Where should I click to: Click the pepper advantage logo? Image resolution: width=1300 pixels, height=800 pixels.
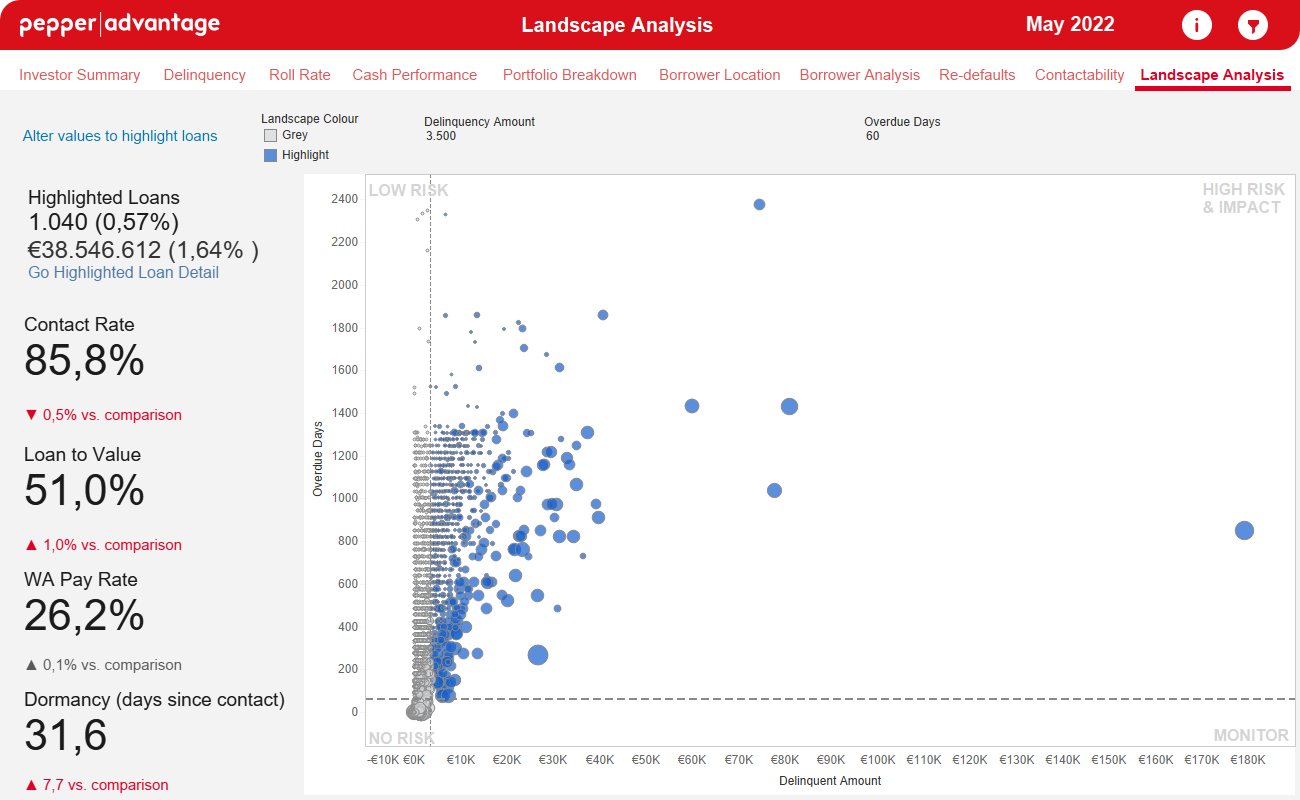click(x=120, y=25)
